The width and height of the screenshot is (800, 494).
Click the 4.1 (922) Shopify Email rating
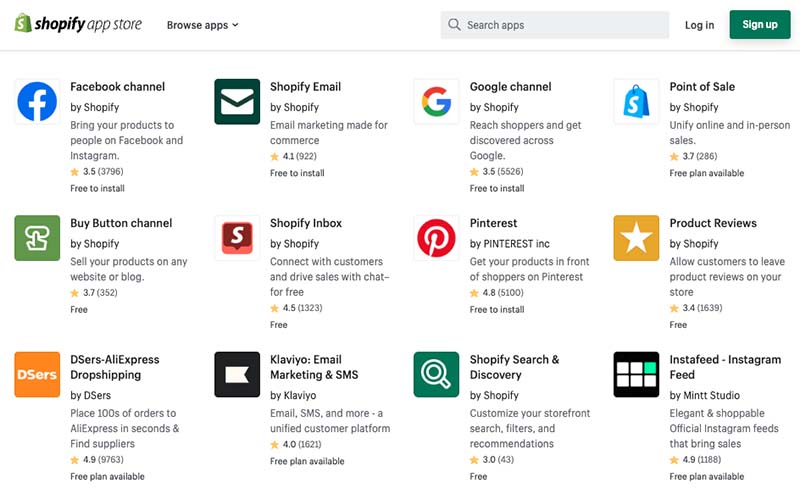point(293,156)
